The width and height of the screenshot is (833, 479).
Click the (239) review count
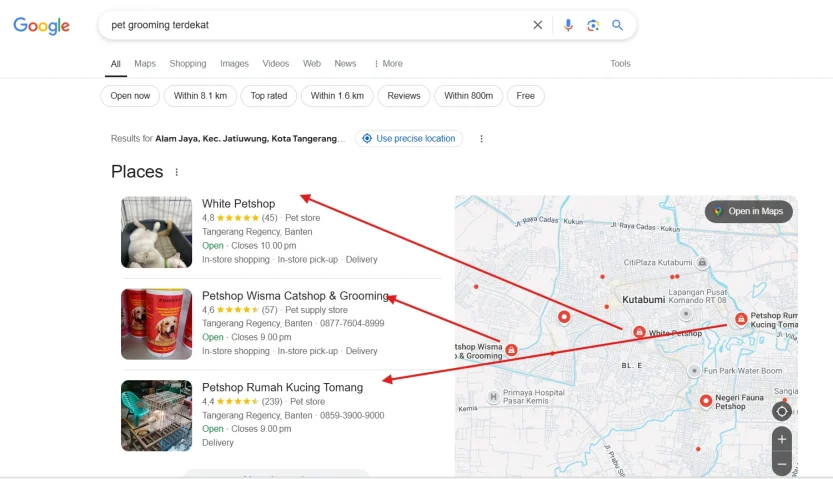click(x=272, y=401)
